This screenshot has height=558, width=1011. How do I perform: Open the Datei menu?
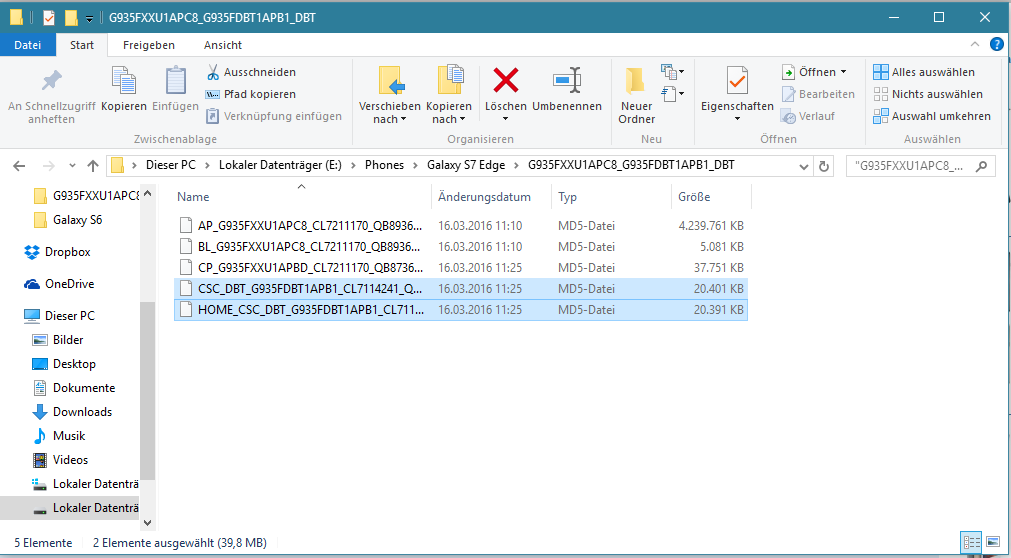[28, 45]
